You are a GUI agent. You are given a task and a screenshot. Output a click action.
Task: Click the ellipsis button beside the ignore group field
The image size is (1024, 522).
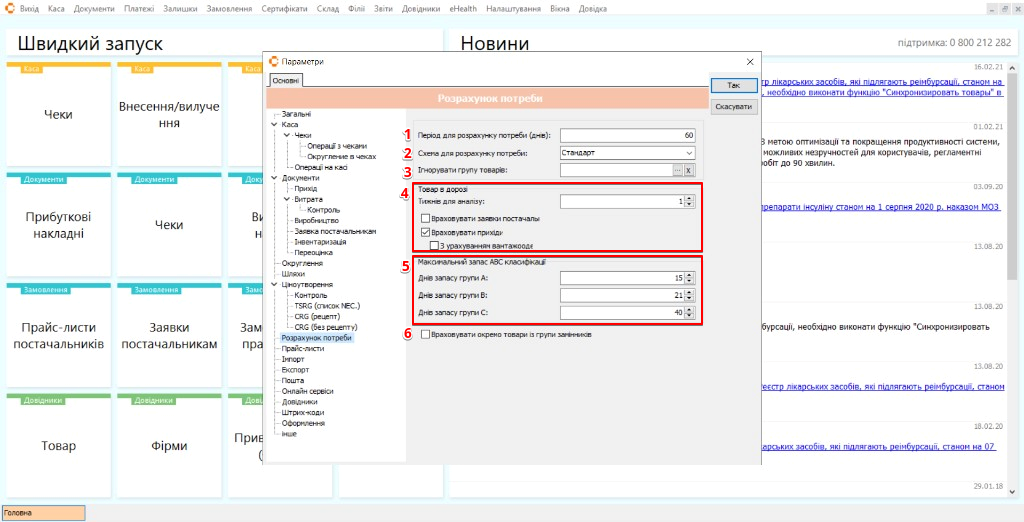point(677,170)
